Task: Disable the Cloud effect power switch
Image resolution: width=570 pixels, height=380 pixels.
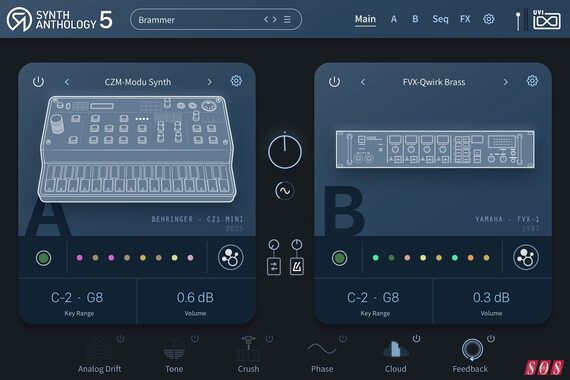Action: tap(417, 339)
